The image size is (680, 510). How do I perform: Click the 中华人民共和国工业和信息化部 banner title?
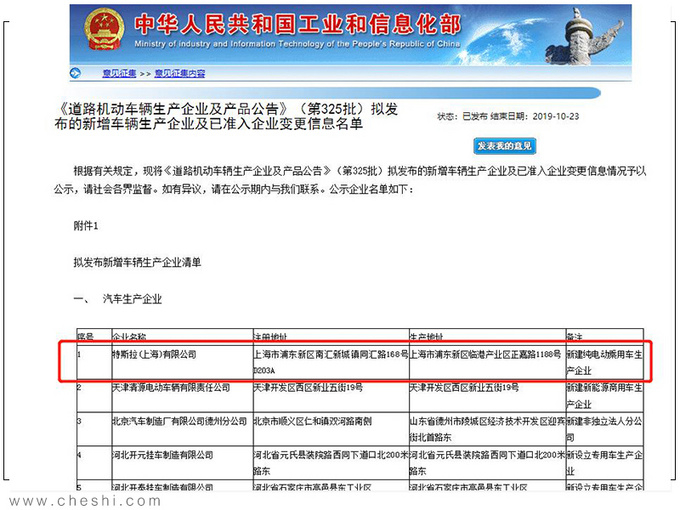297,24
